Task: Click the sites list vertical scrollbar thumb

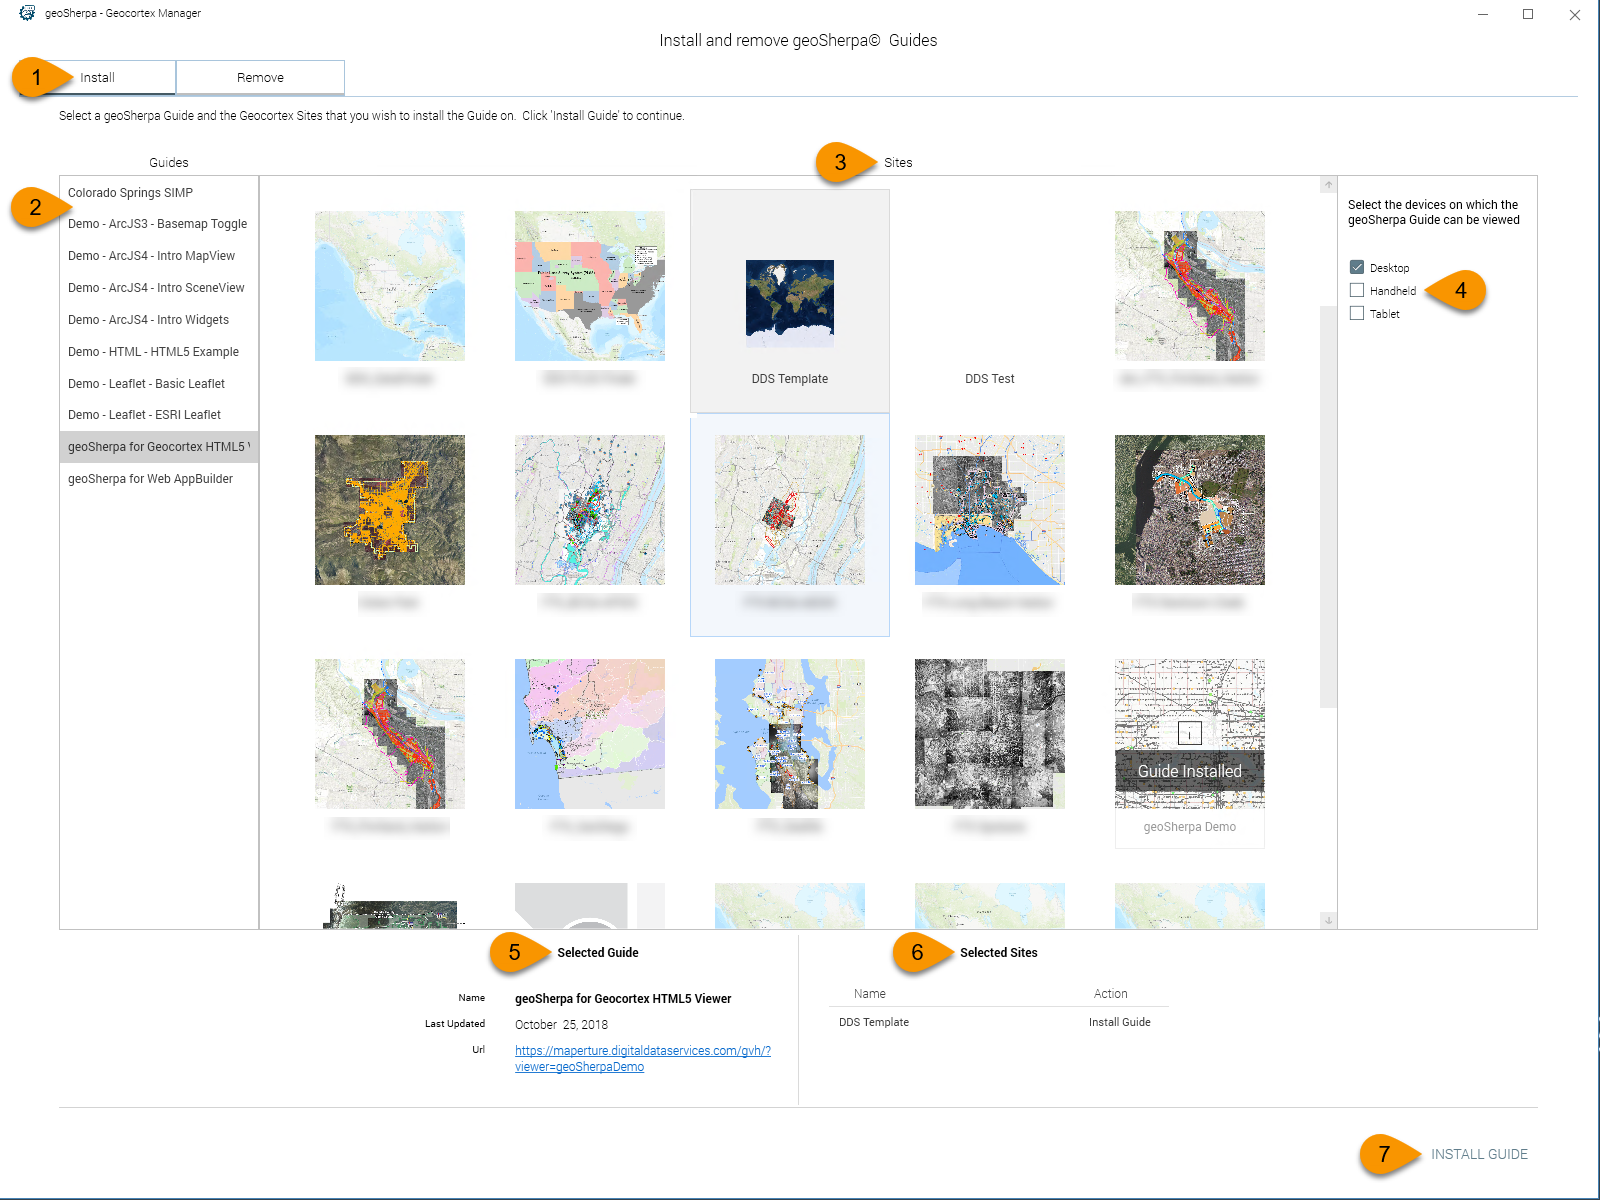Action: (1329, 506)
